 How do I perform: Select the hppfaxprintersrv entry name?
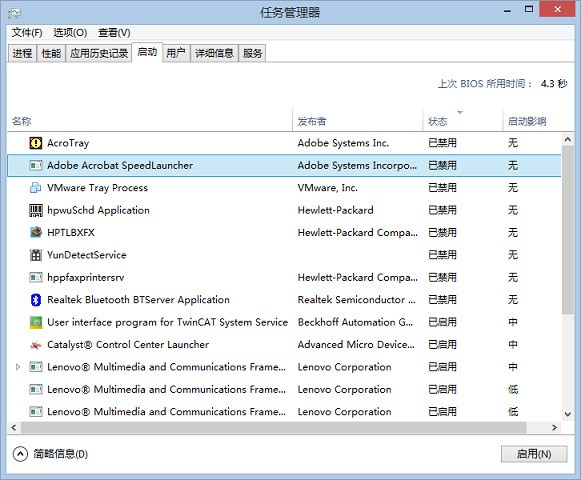(x=86, y=278)
